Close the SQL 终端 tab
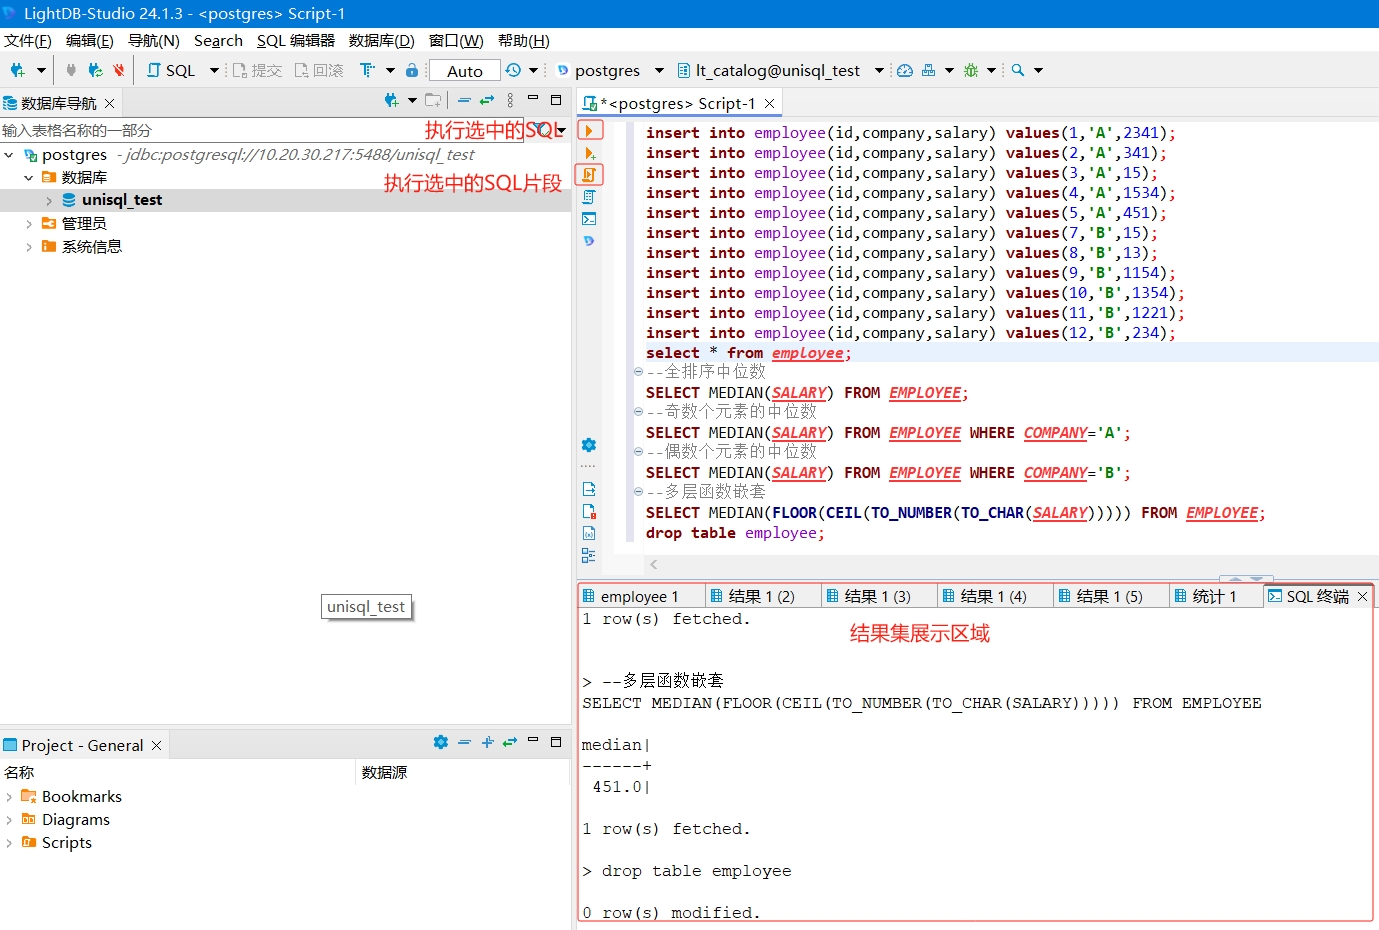The image size is (1379, 930). [1362, 596]
